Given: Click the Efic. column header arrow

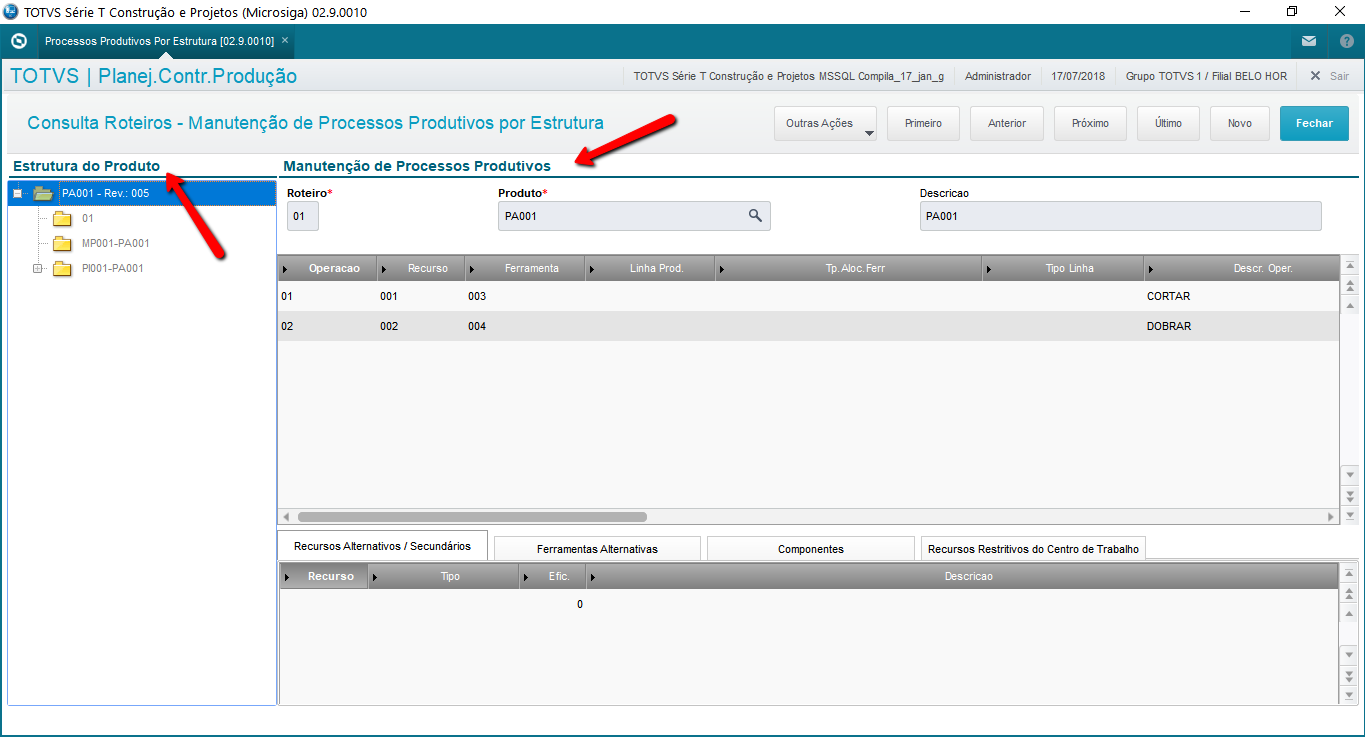Looking at the screenshot, I should tap(527, 577).
